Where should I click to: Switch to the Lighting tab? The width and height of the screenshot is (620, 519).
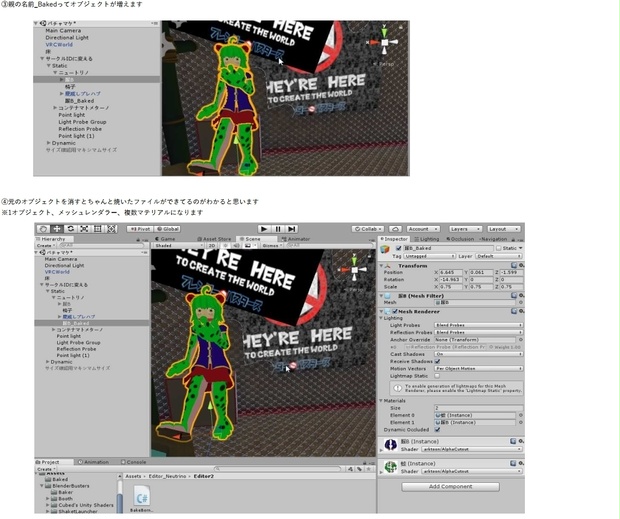pos(427,239)
